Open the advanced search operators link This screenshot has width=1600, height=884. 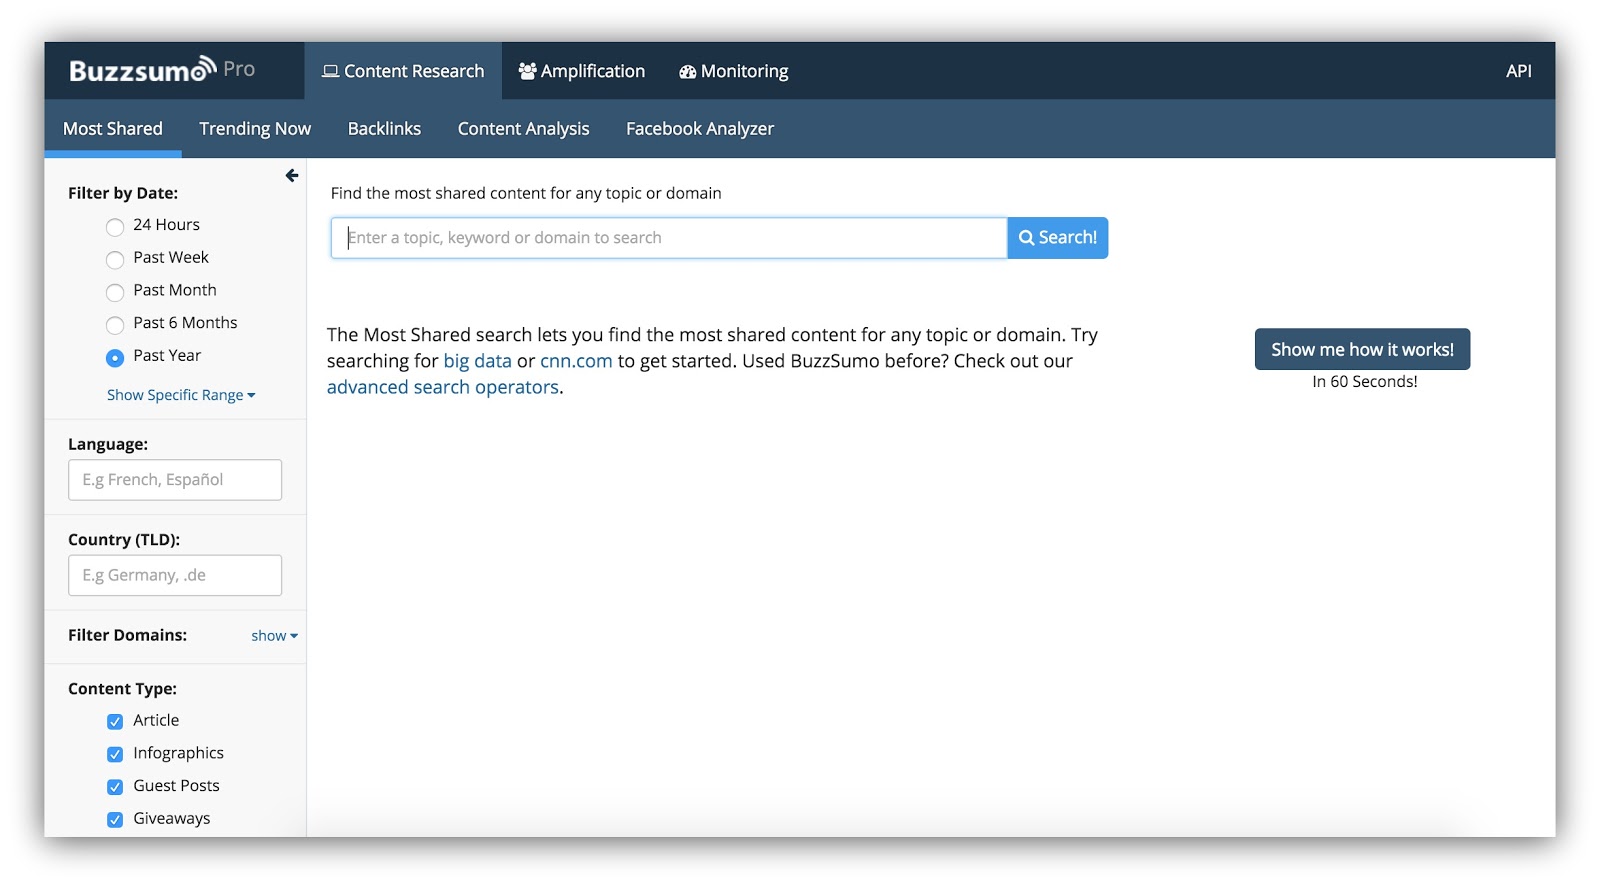click(443, 387)
